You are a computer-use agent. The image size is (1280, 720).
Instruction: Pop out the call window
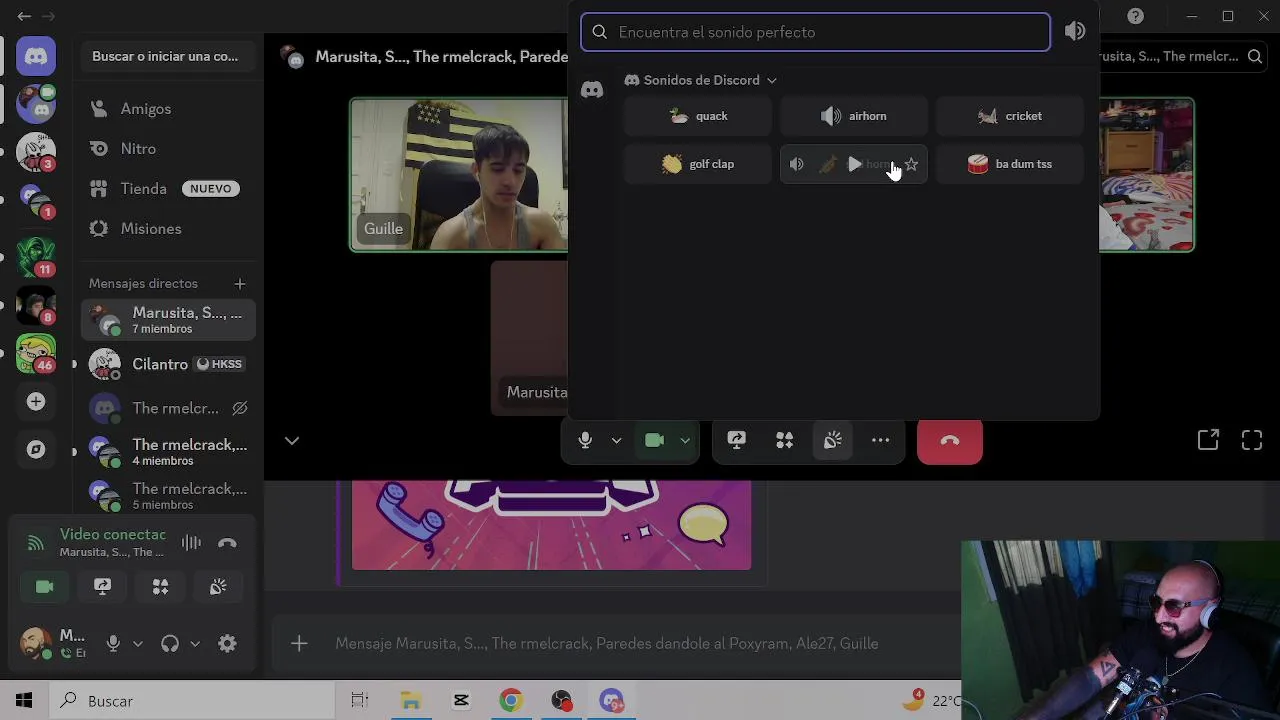(x=1208, y=440)
